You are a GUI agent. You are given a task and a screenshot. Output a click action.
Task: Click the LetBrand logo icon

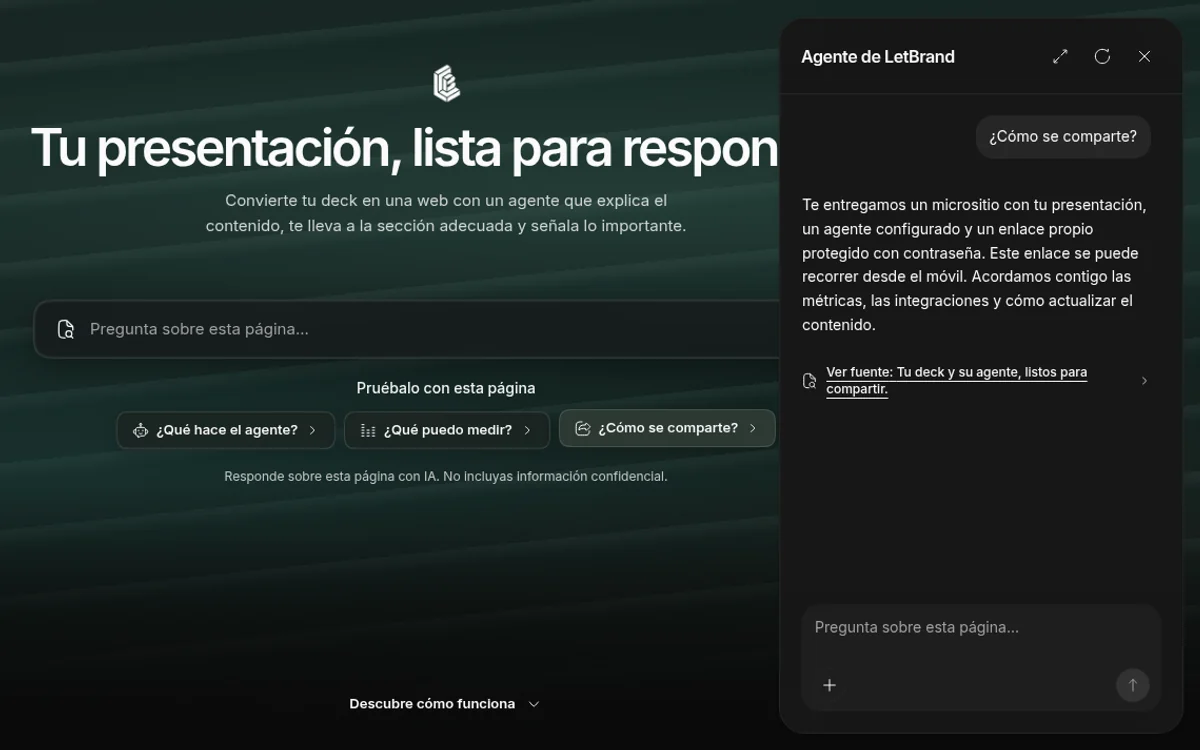pos(446,83)
